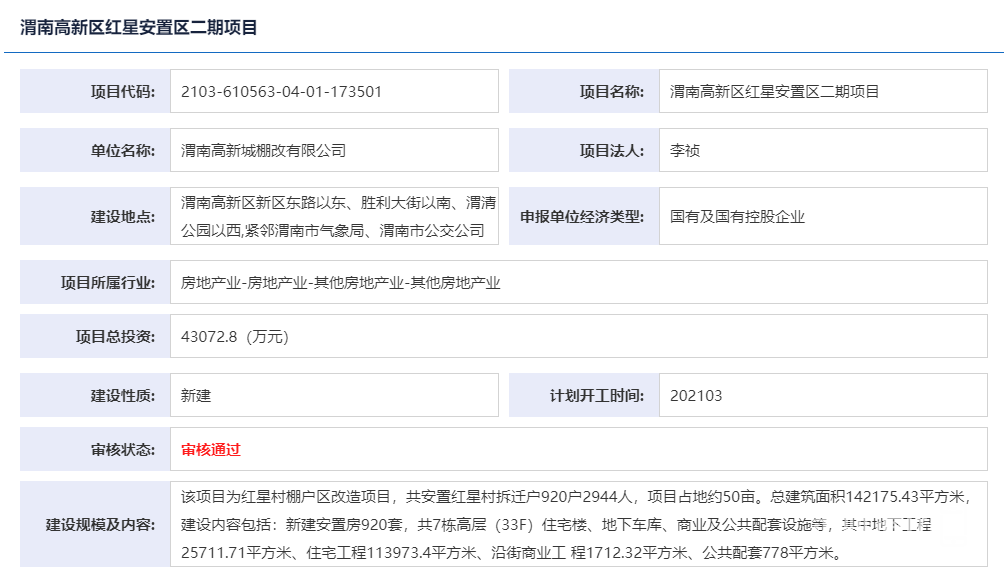Click the red 审核通过 status text
Image resolution: width=1008 pixels, height=575 pixels.
point(211,449)
